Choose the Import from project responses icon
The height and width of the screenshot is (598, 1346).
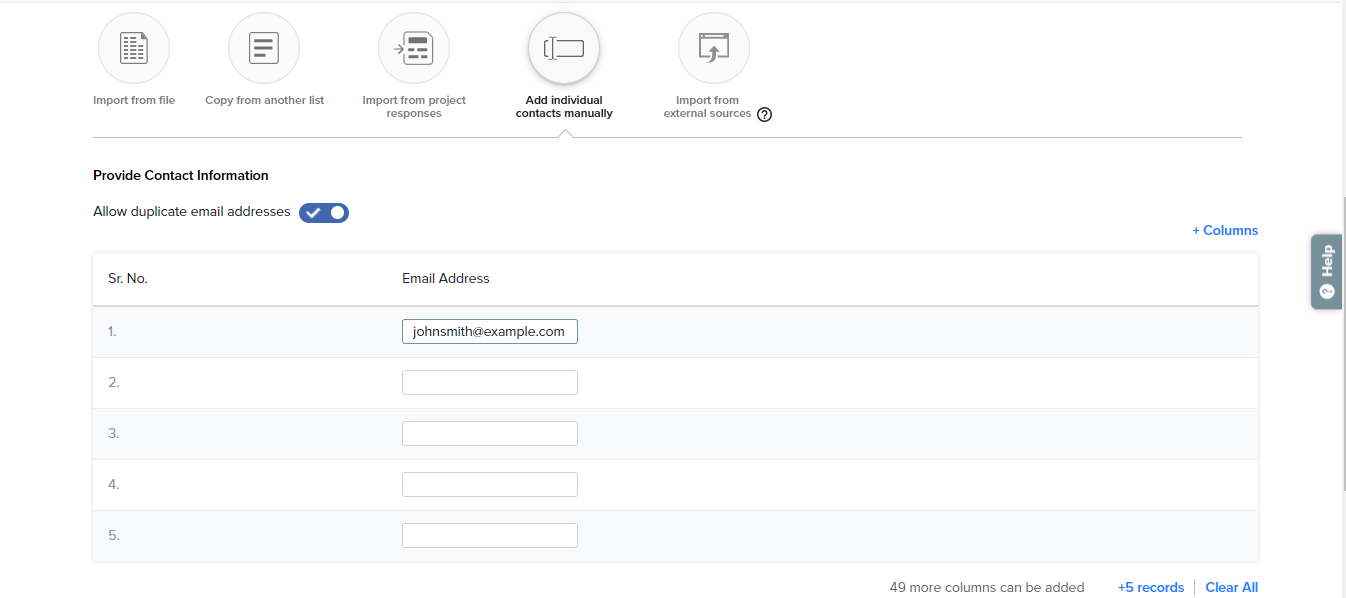coord(414,48)
